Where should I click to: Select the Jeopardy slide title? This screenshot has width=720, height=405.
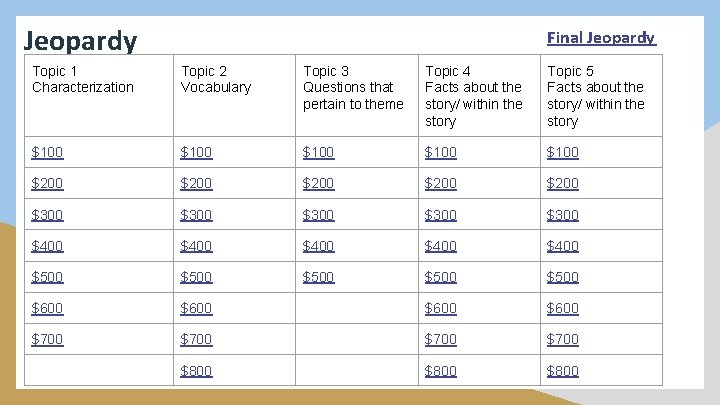(80, 40)
